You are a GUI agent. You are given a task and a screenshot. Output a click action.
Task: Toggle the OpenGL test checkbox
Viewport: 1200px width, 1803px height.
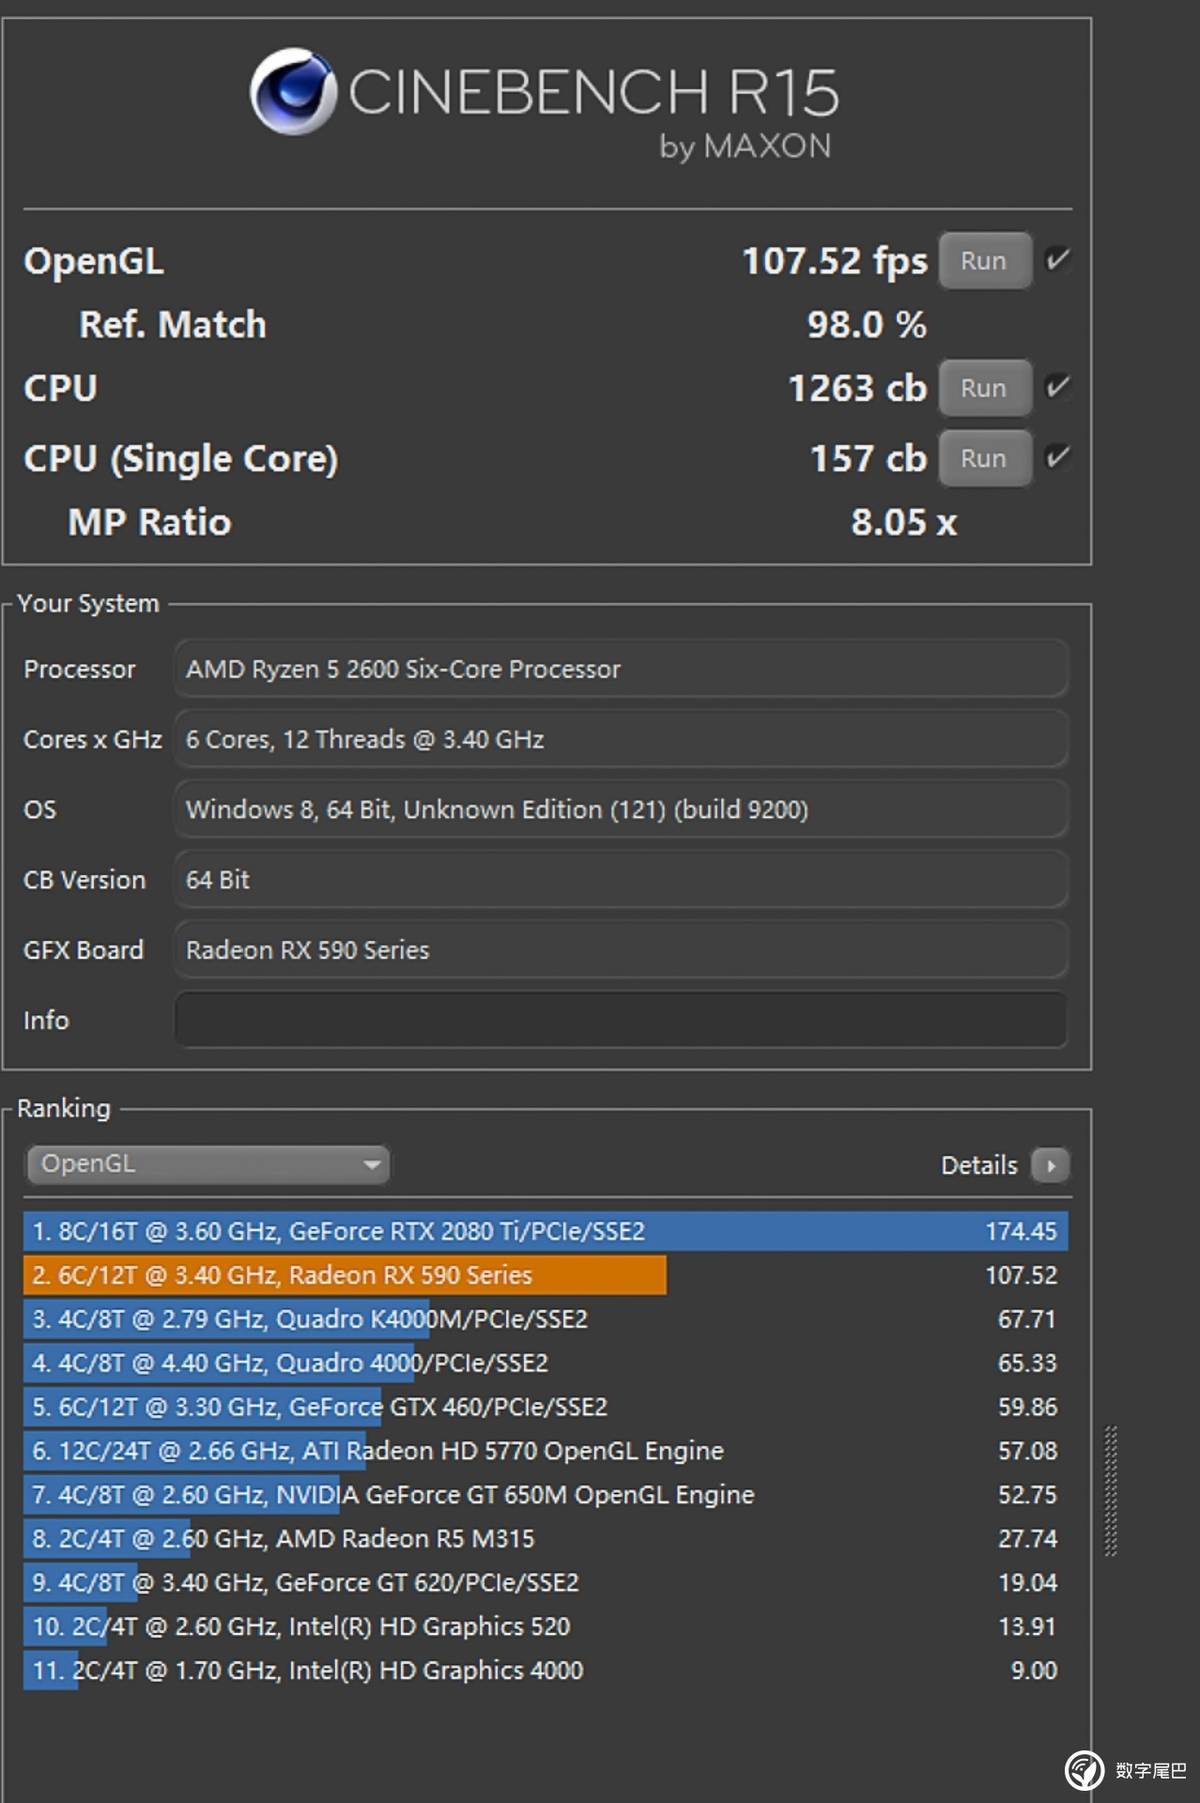click(x=1057, y=260)
